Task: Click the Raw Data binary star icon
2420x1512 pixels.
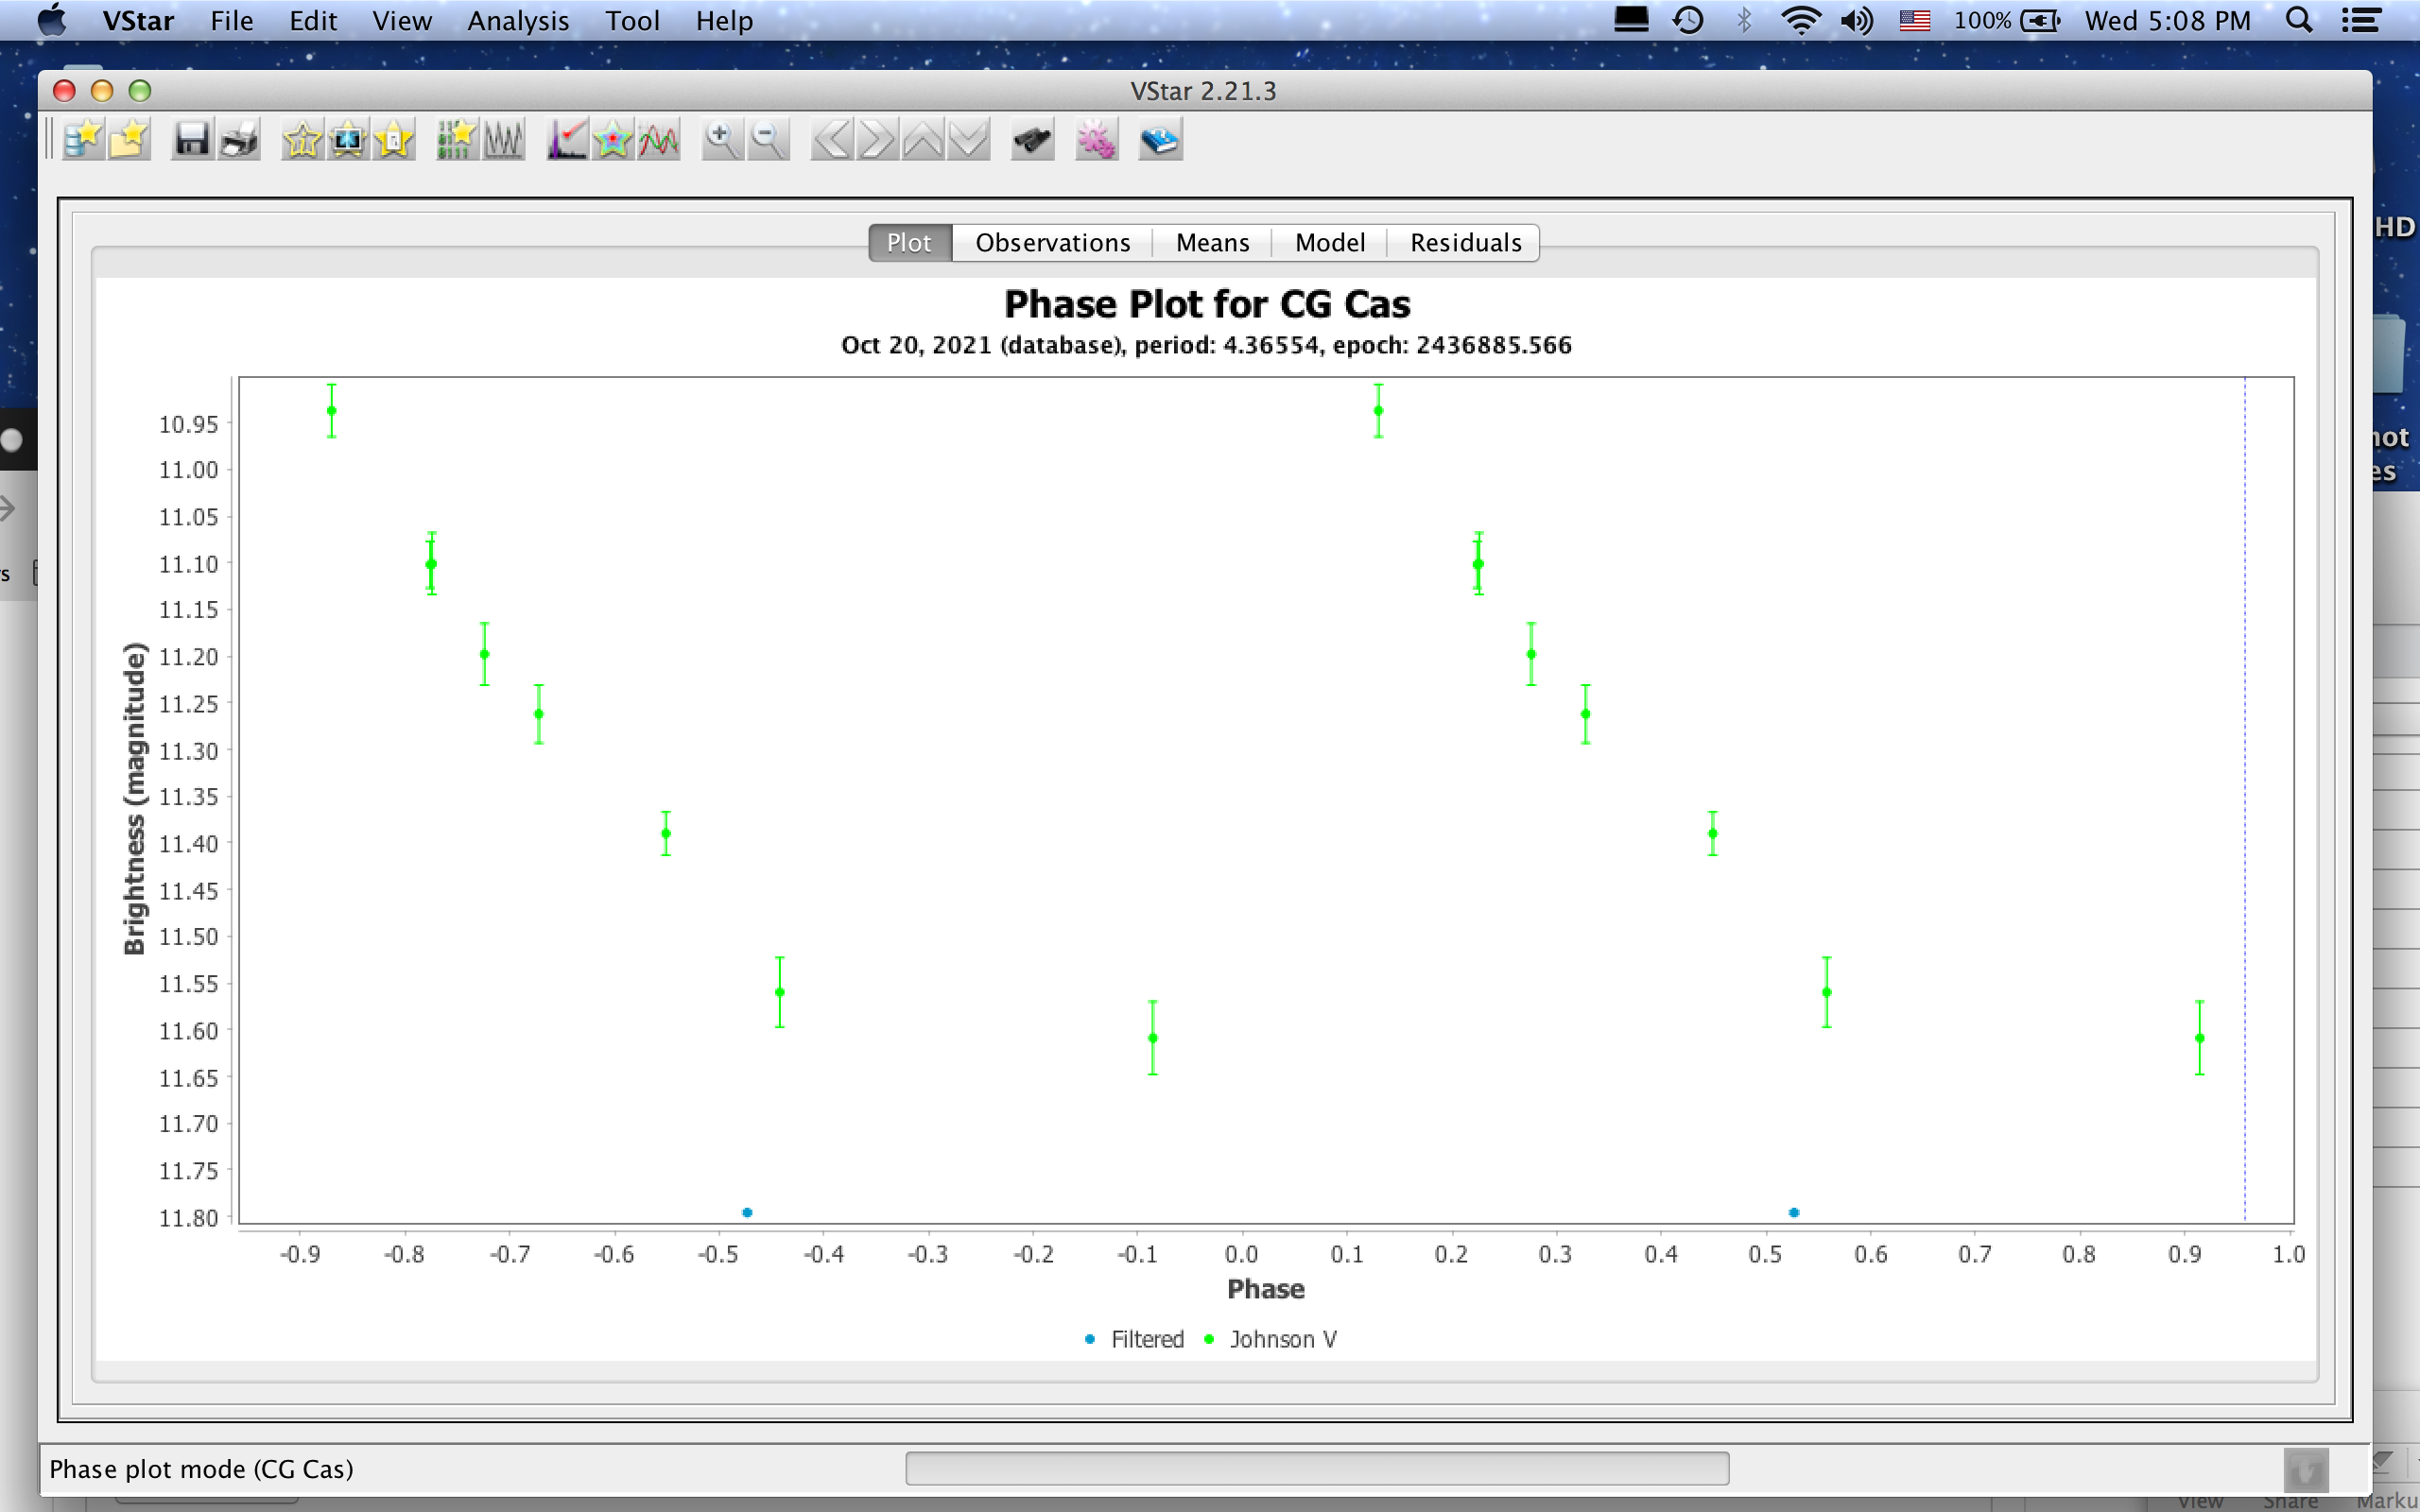Action: (456, 140)
